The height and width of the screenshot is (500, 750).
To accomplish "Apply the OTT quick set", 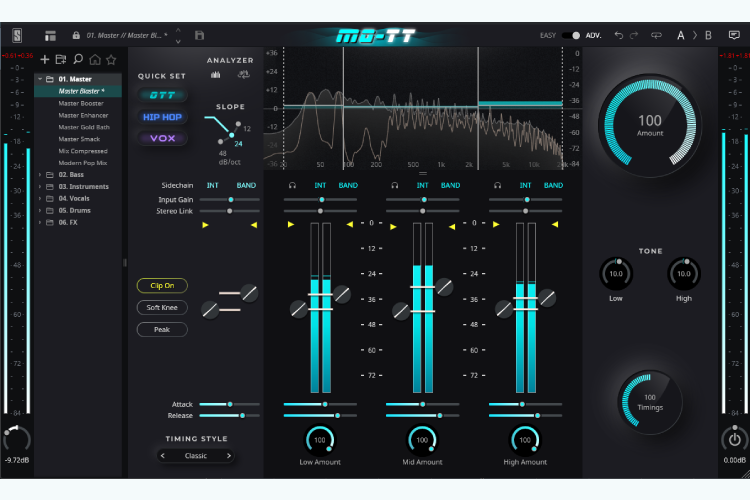I will (x=162, y=95).
